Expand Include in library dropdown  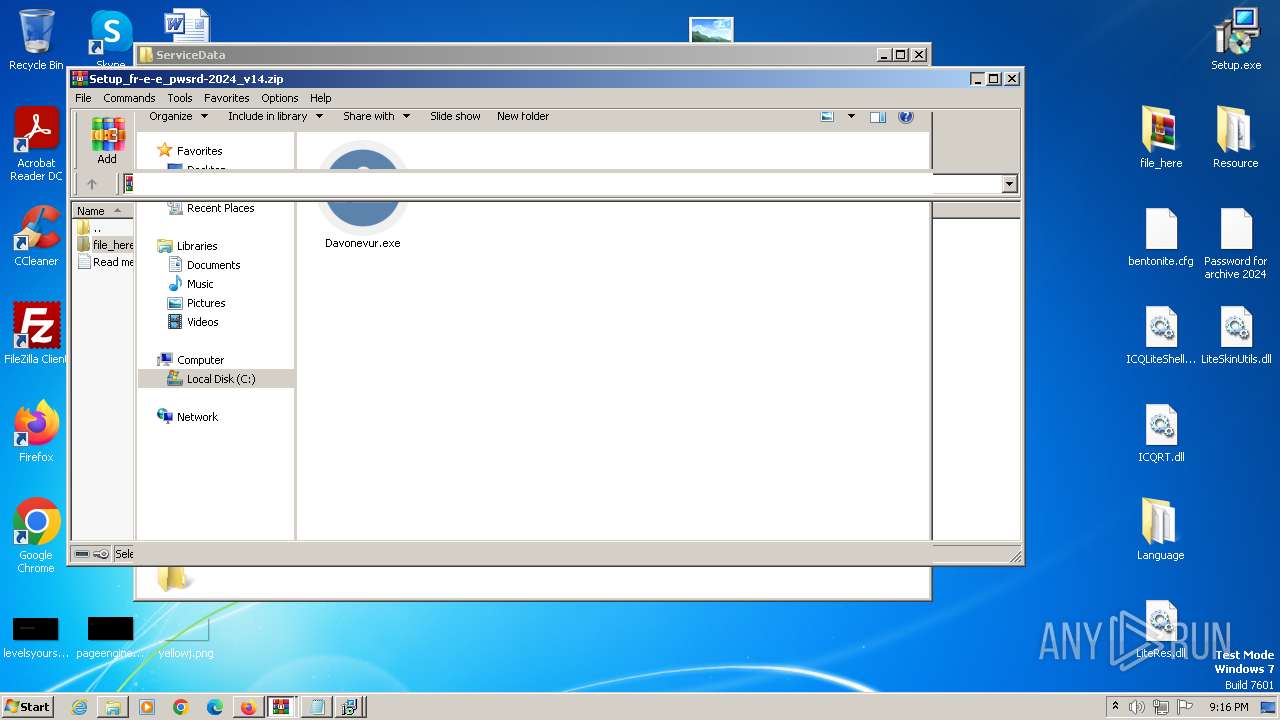pyautogui.click(x=275, y=116)
